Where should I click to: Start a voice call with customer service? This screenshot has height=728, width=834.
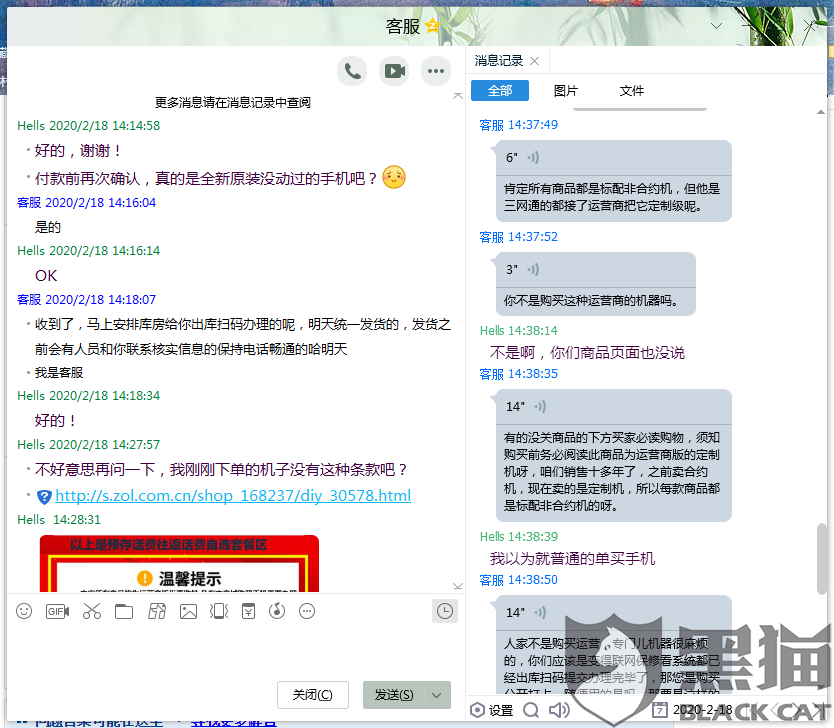pyautogui.click(x=352, y=71)
